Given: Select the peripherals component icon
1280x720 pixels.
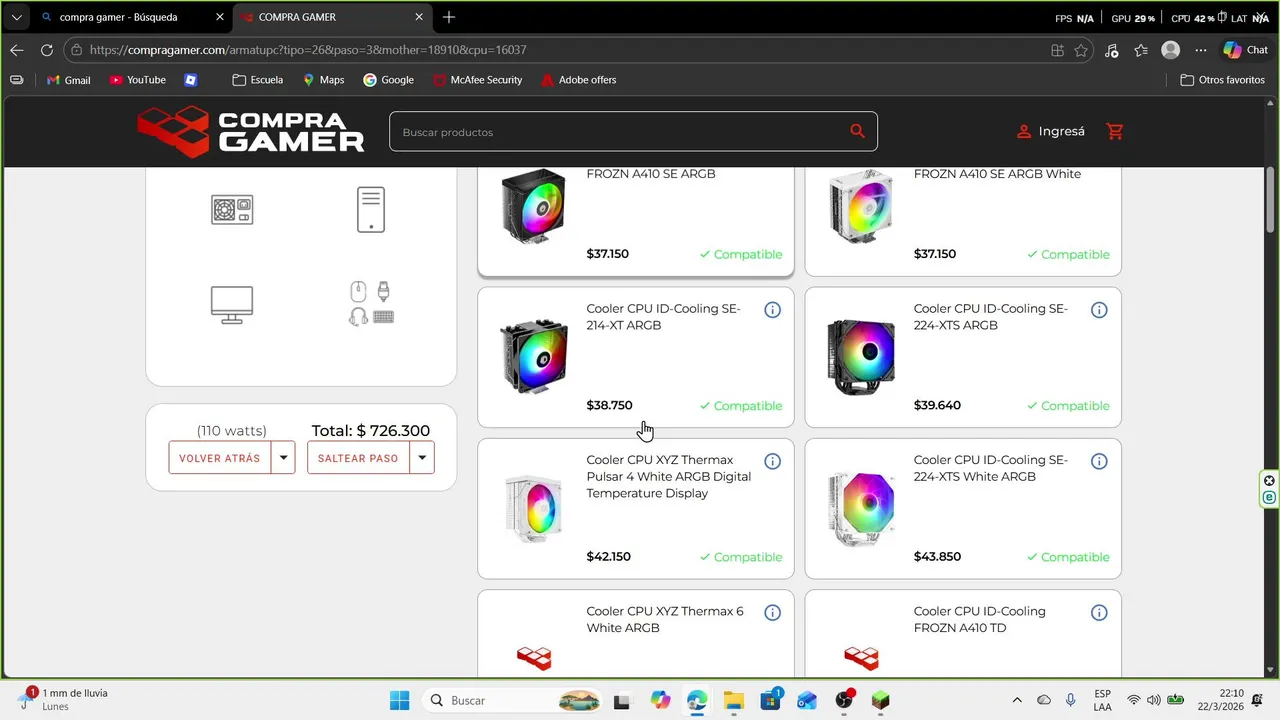Looking at the screenshot, I should pos(371,304).
